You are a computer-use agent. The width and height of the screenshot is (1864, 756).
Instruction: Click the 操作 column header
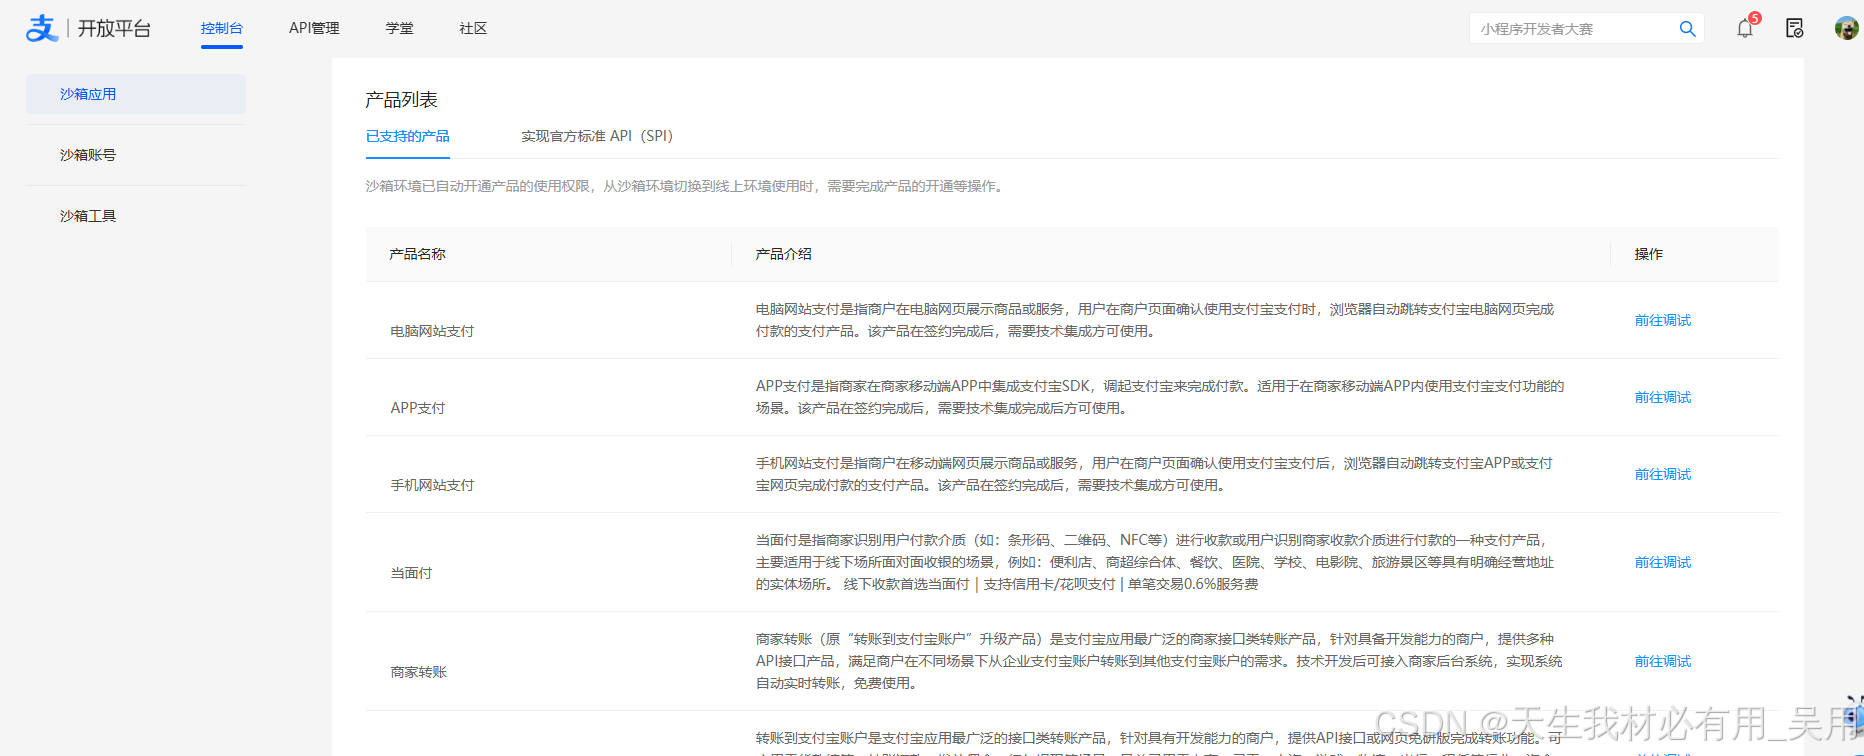pyautogui.click(x=1648, y=254)
